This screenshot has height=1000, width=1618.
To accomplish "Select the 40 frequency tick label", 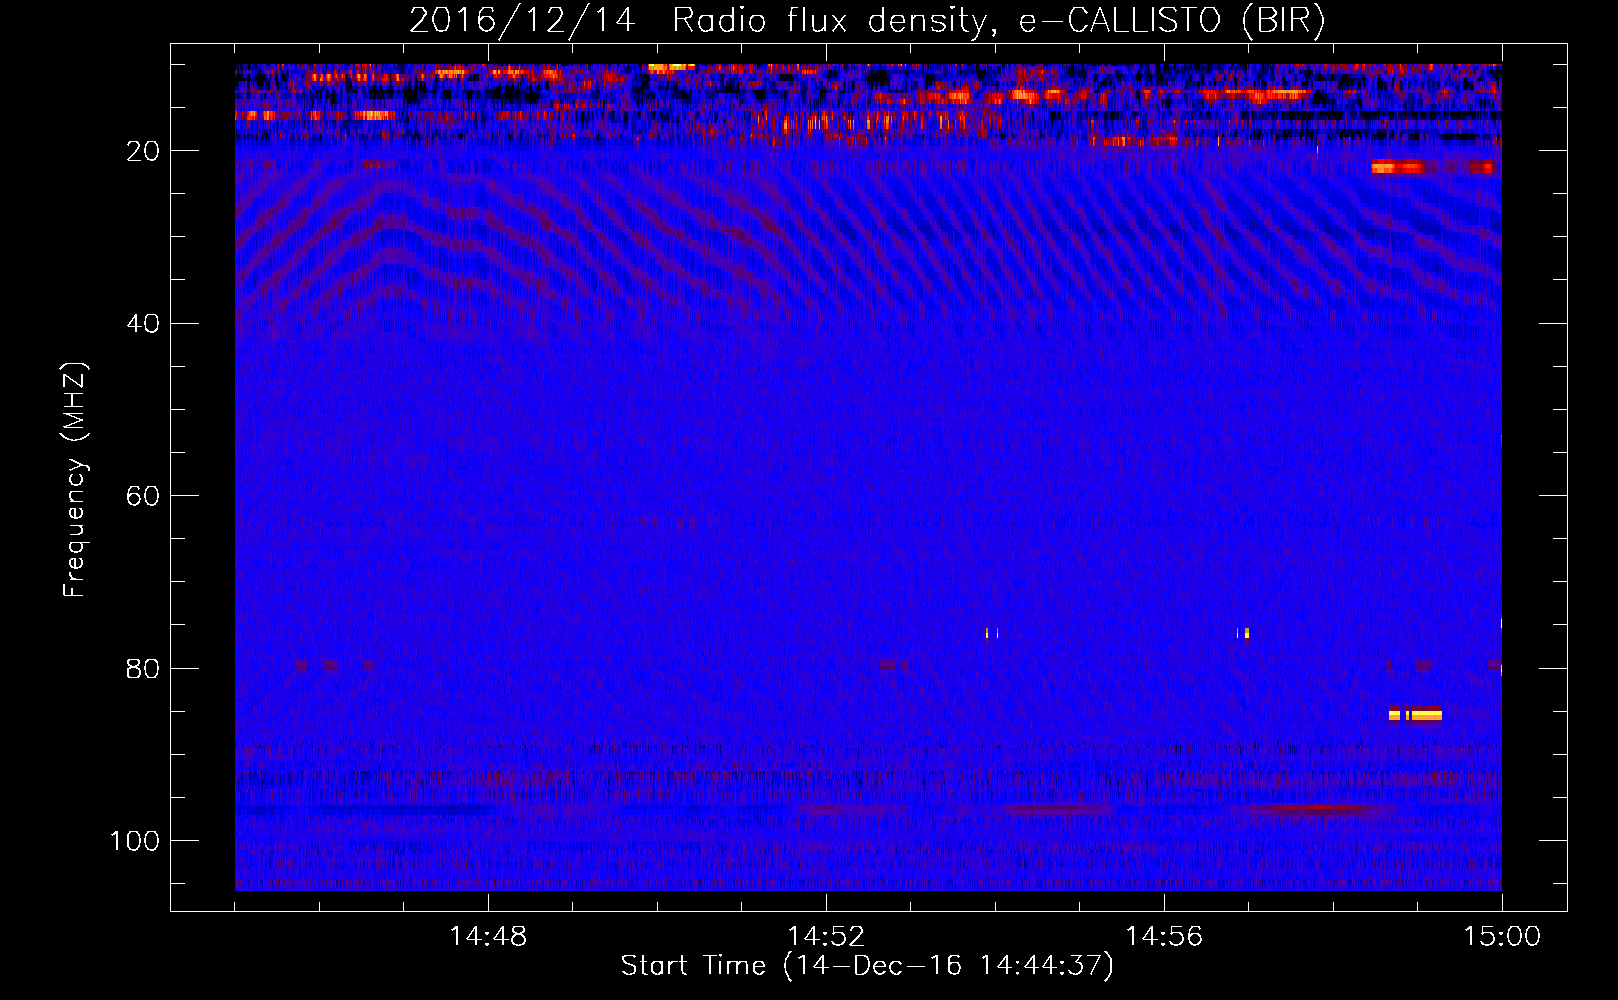I will (x=143, y=324).
